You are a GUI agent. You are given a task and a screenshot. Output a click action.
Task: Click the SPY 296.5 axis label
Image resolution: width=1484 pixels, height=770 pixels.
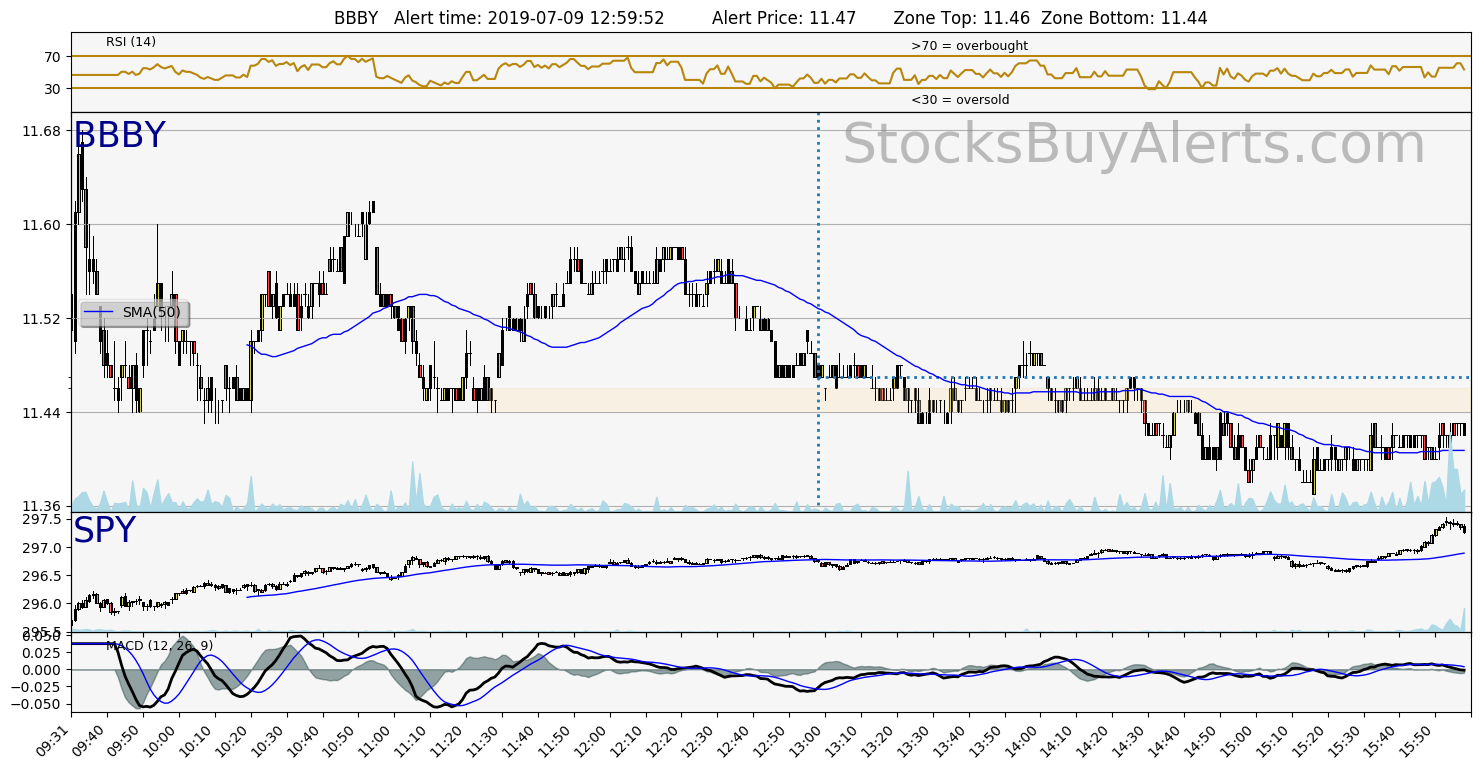40,576
